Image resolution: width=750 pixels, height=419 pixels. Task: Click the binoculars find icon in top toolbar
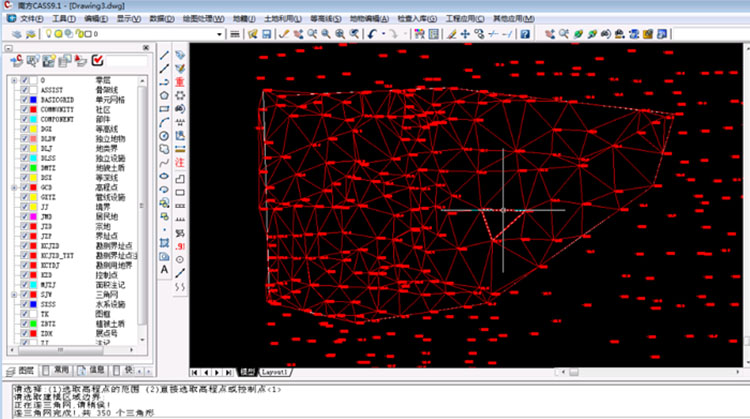click(x=606, y=34)
